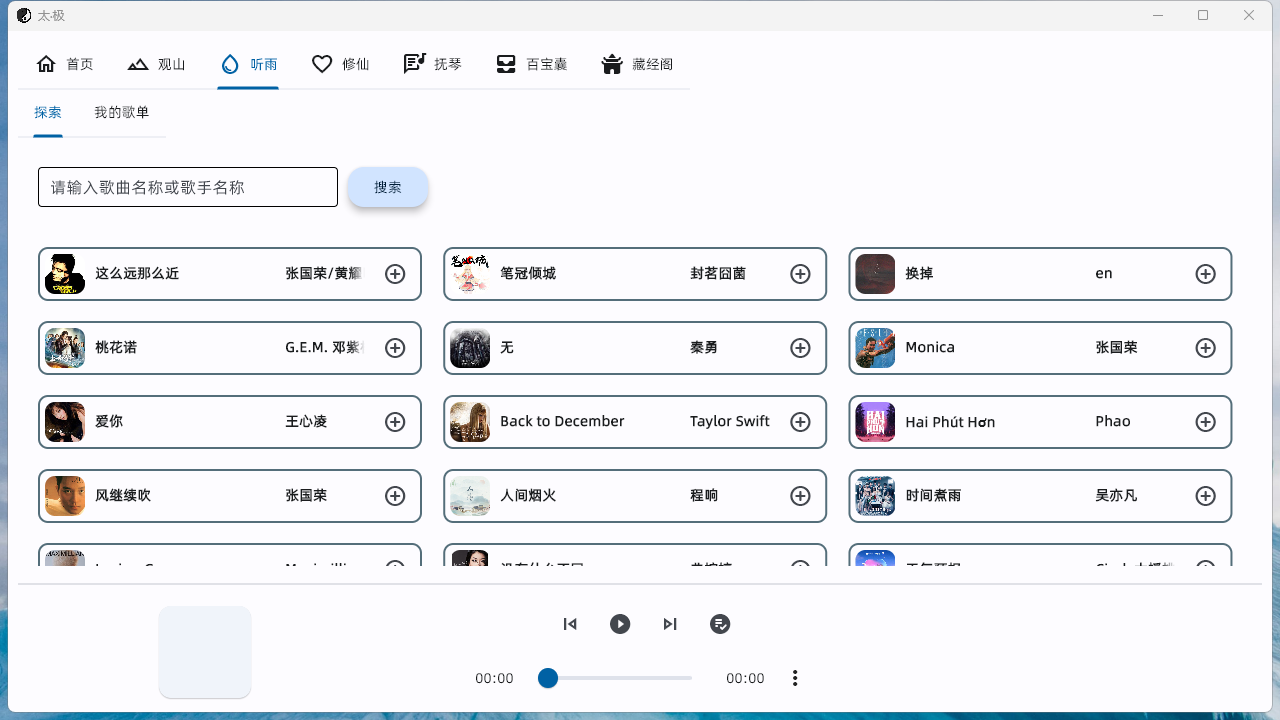Click artist name 王心凌

coord(306,421)
